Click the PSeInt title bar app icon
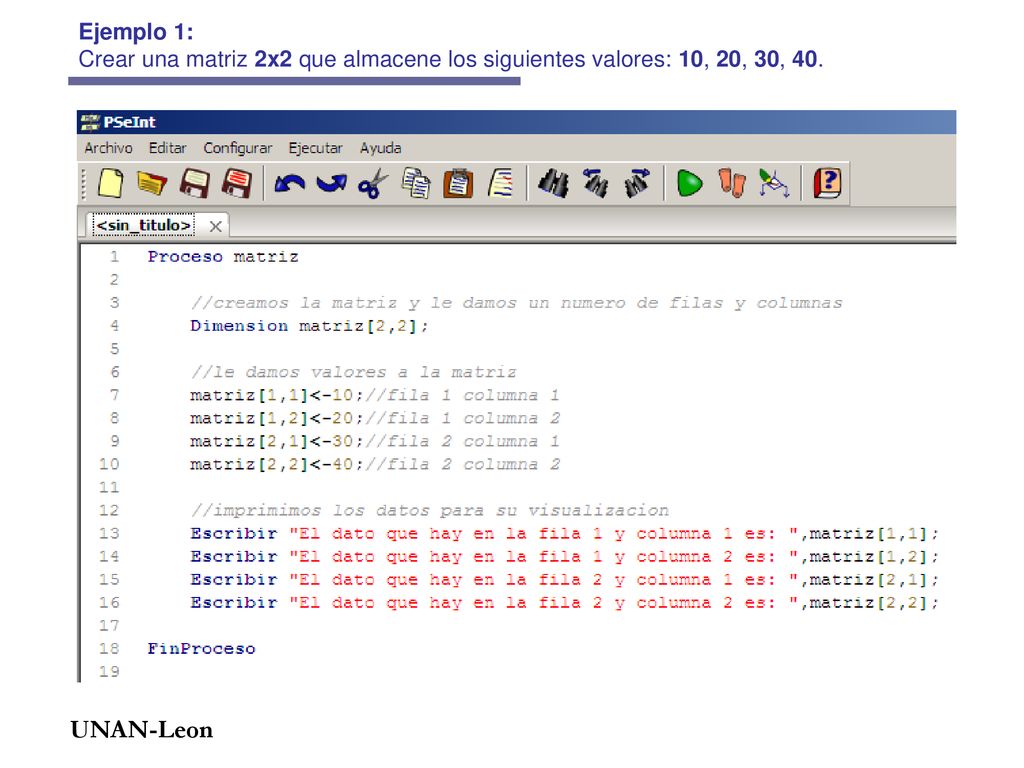Image resolution: width=1024 pixels, height=768 pixels. pyautogui.click(x=90, y=122)
